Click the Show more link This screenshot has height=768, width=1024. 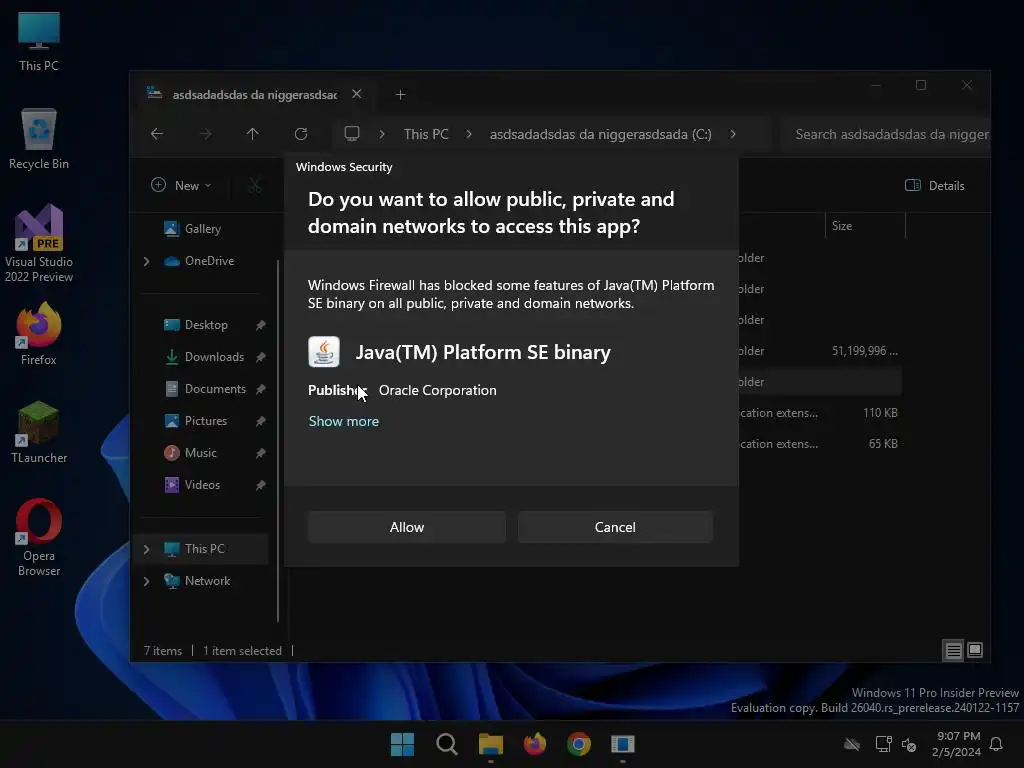(344, 421)
